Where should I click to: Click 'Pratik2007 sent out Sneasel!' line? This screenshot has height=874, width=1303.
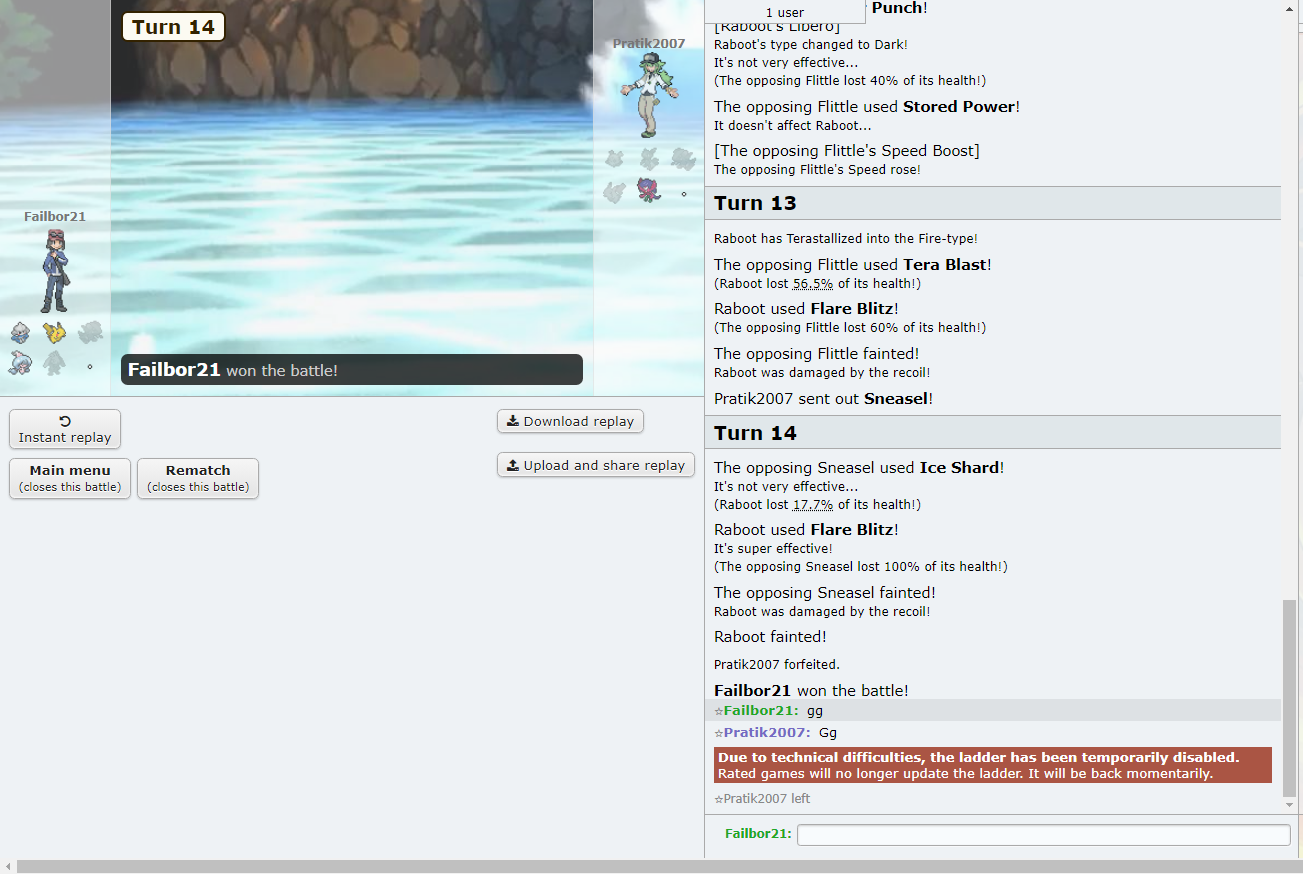click(x=824, y=399)
